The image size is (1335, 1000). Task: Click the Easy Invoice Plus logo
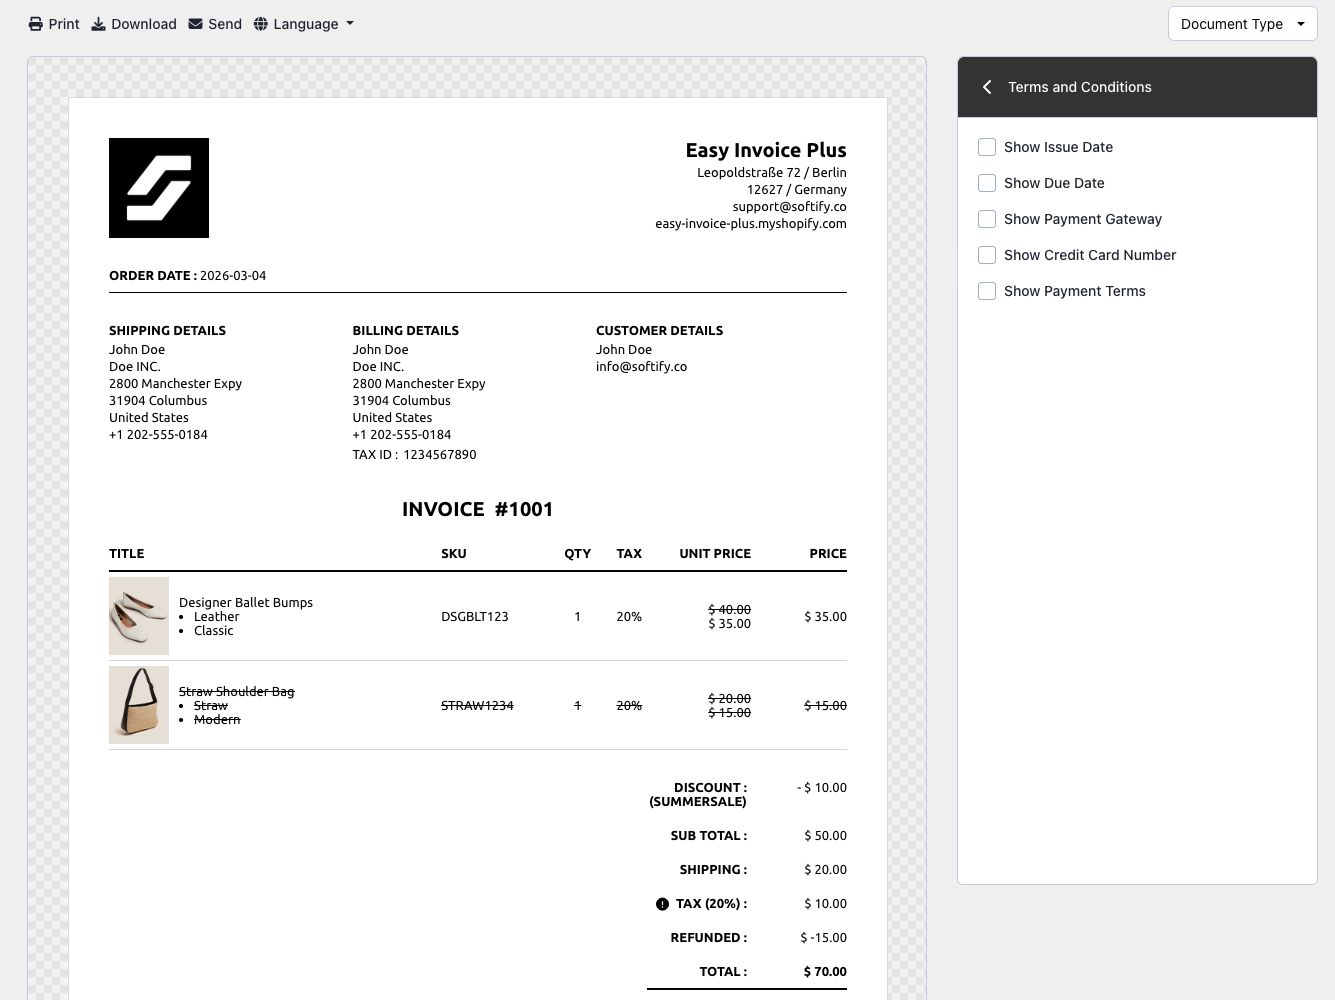159,188
